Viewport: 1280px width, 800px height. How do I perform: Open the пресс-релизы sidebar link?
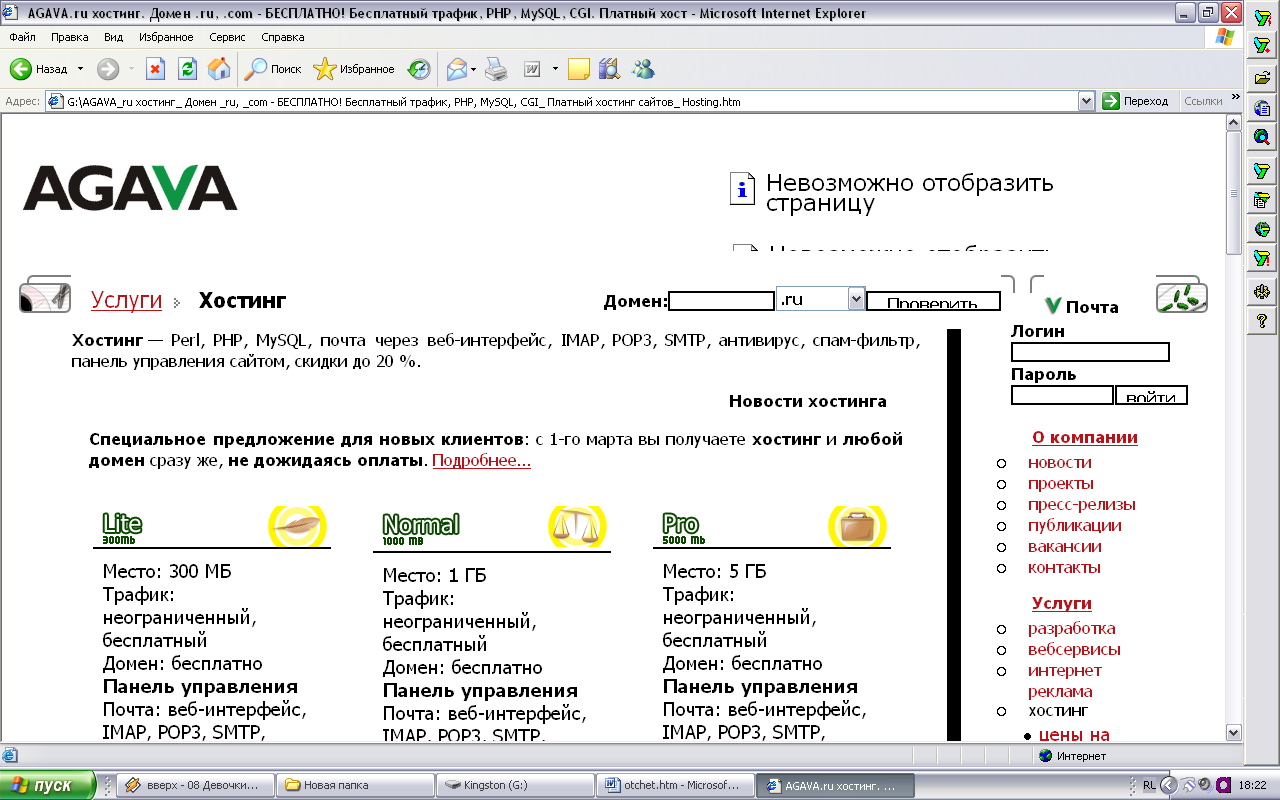[x=1082, y=504]
